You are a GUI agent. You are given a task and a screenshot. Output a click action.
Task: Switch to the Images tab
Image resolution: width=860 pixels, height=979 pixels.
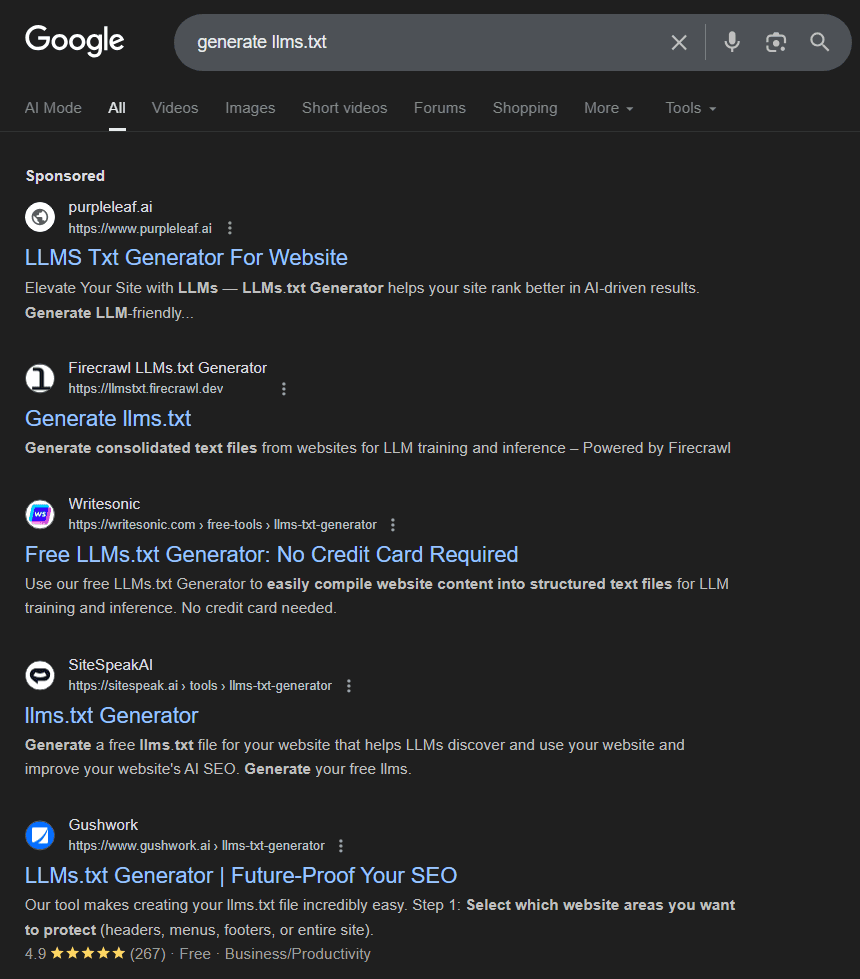point(250,108)
